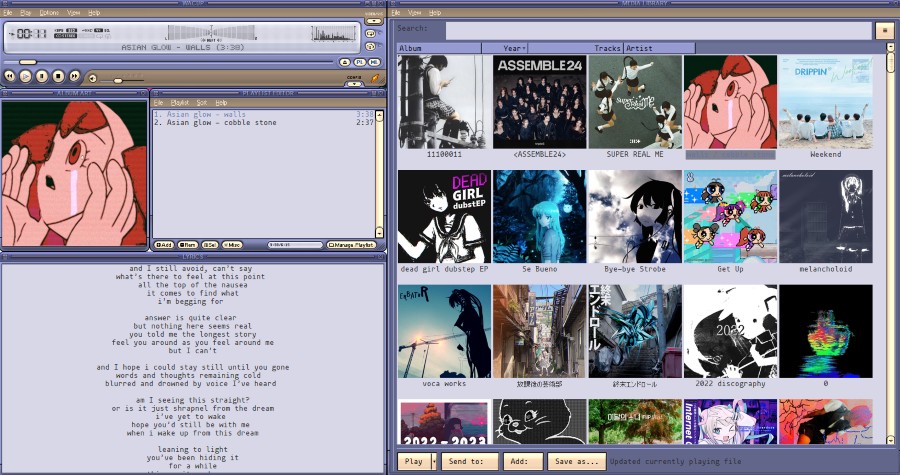900x475 pixels.
Task: Select the voca works album
Action: pos(444,331)
